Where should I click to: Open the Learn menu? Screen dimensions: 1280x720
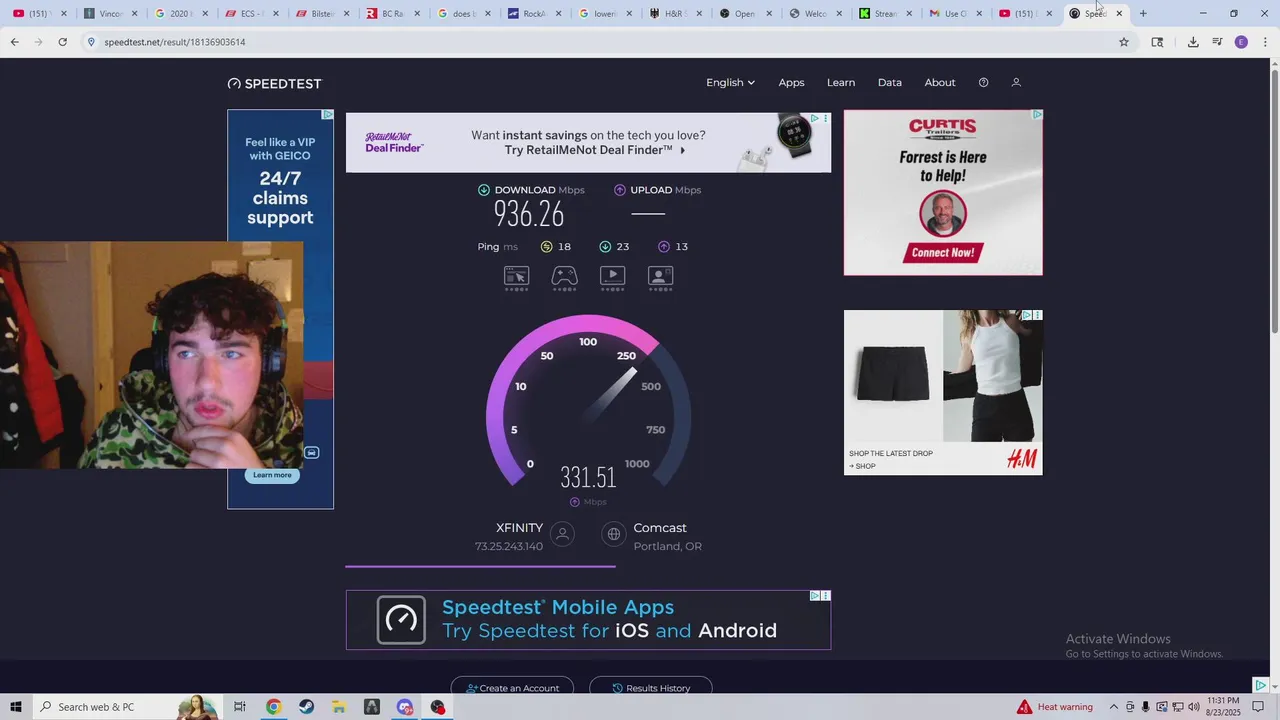841,83
